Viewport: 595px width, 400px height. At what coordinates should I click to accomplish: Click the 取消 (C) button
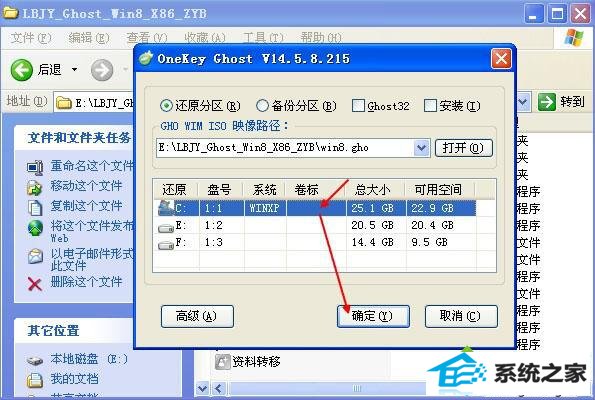pos(461,316)
